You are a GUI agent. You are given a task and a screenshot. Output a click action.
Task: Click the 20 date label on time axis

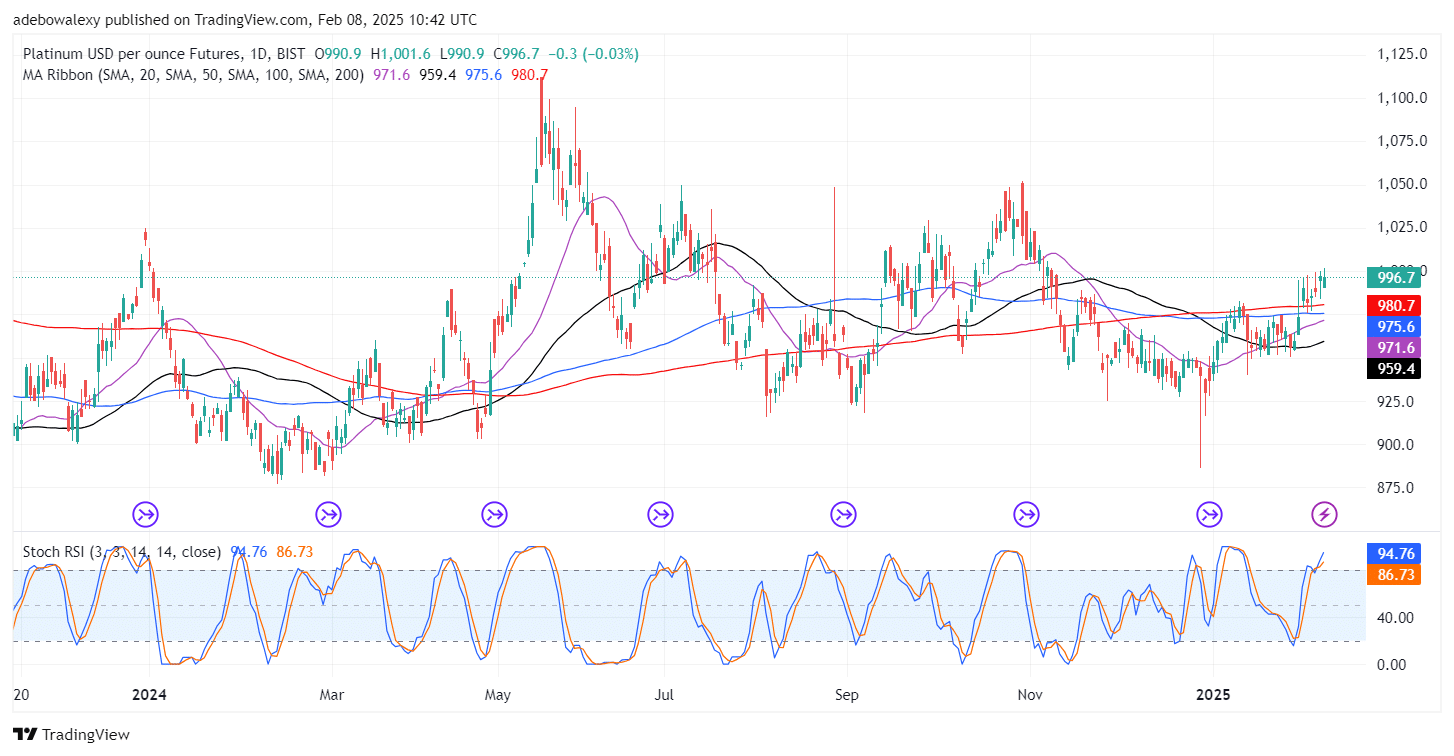pyautogui.click(x=21, y=693)
